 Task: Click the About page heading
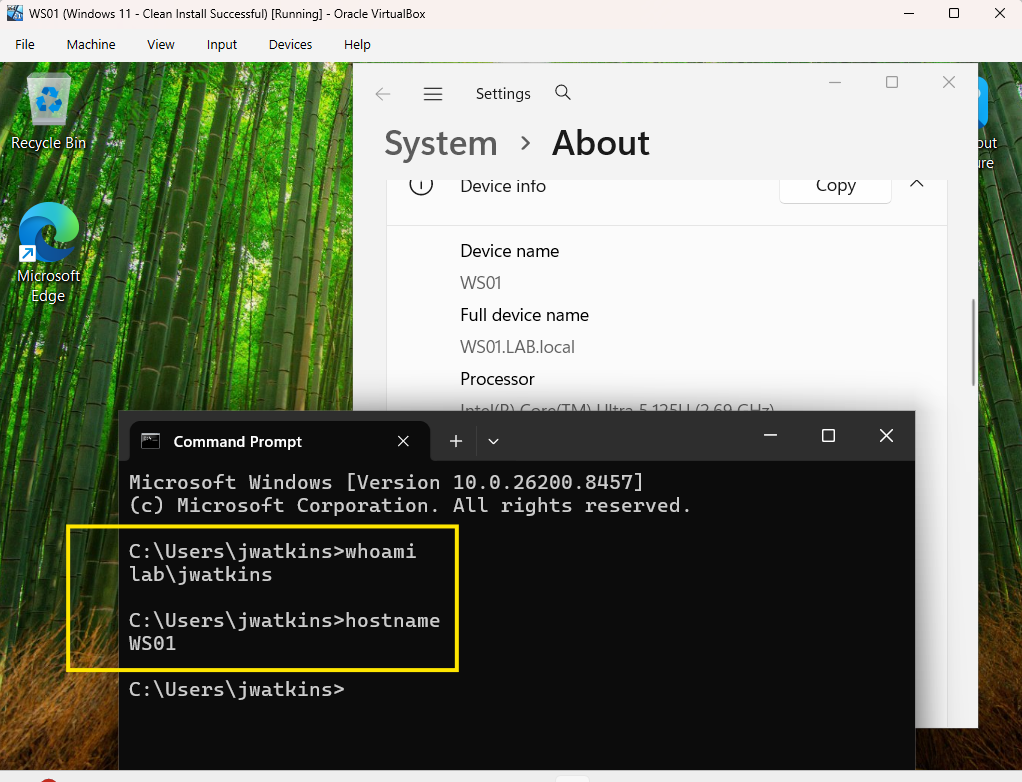pyautogui.click(x=600, y=143)
